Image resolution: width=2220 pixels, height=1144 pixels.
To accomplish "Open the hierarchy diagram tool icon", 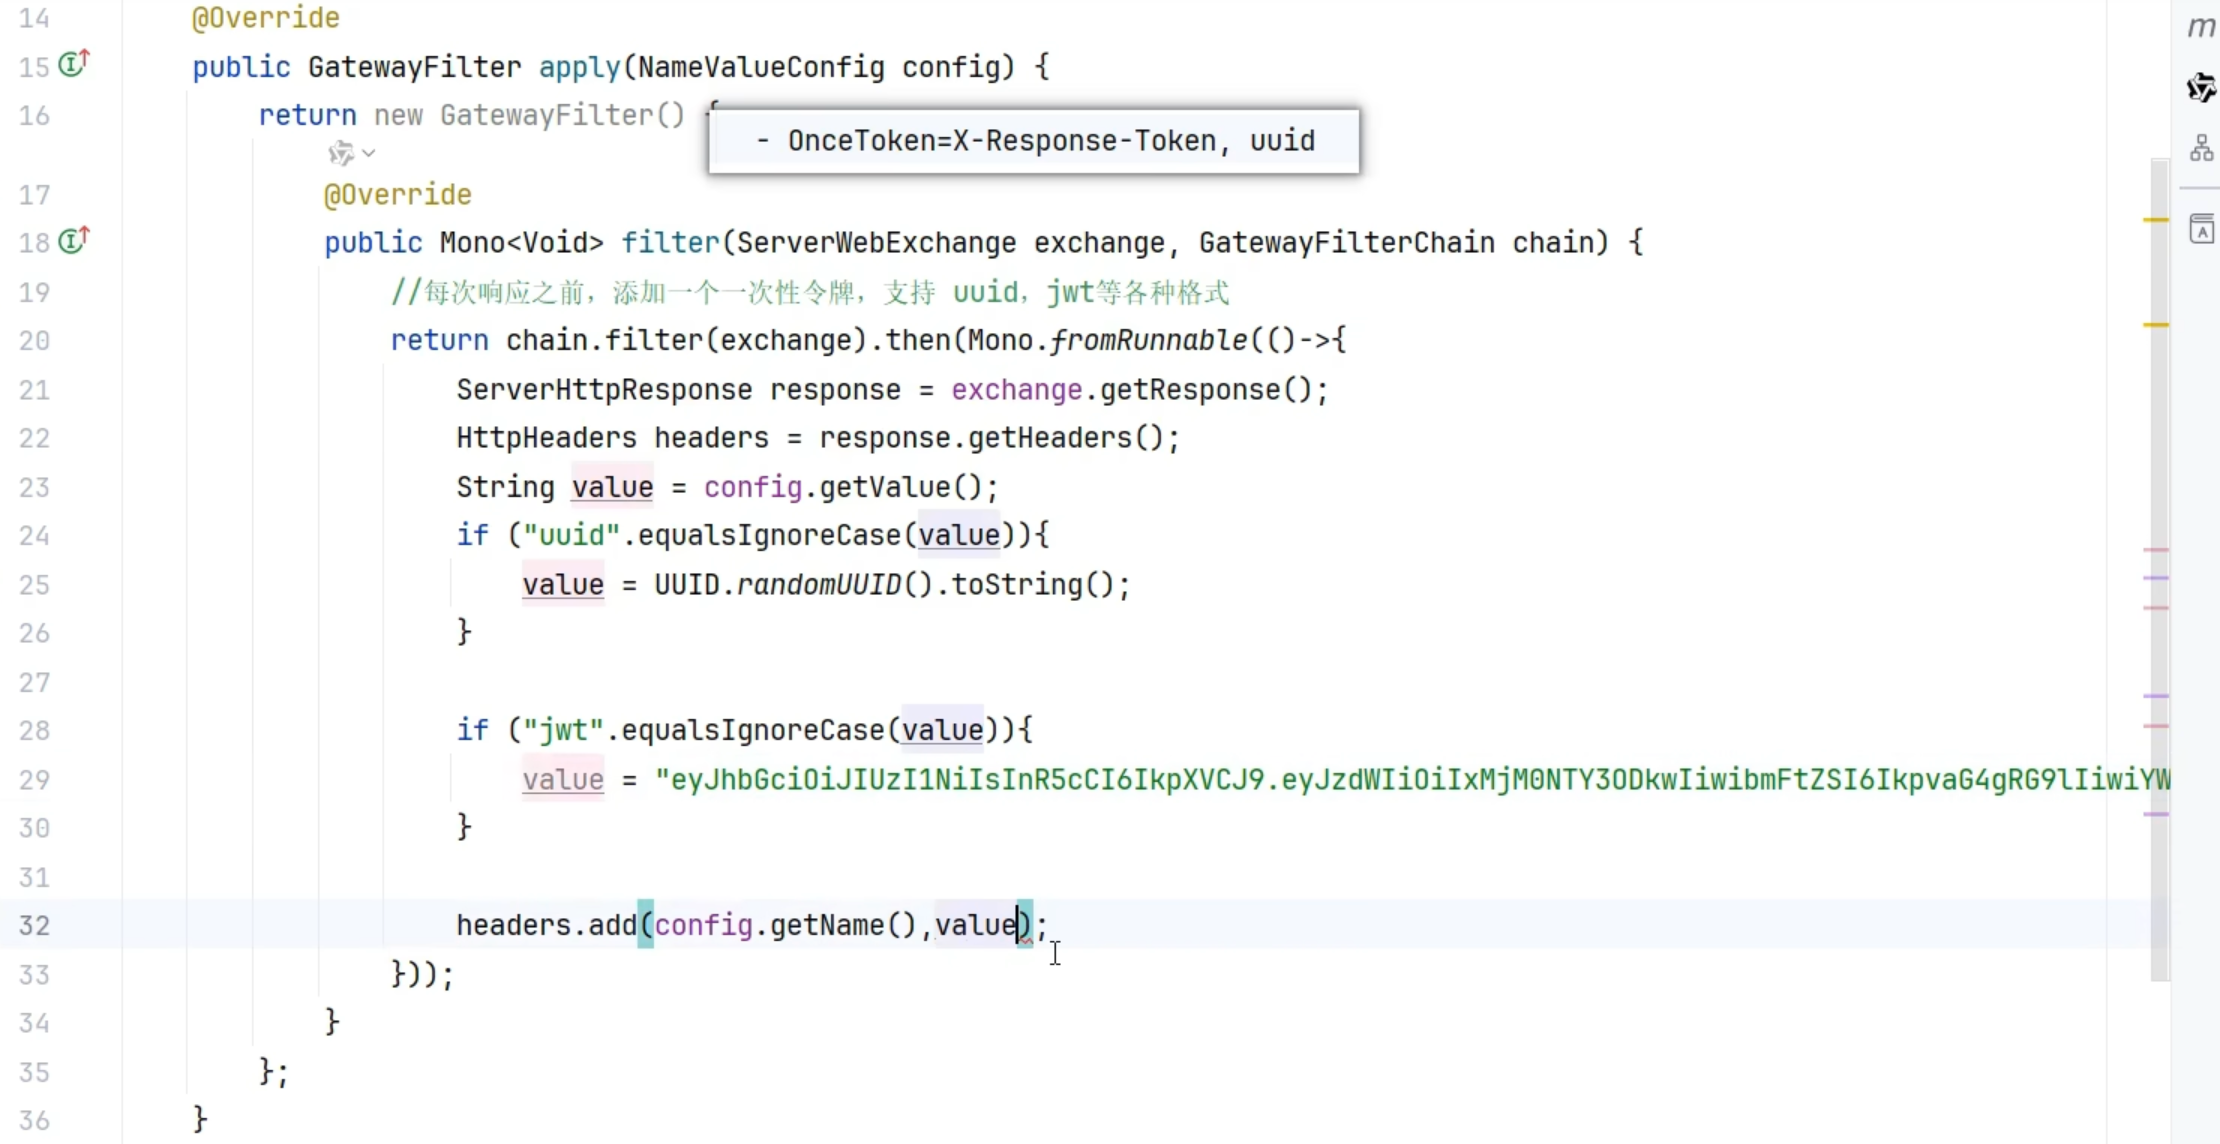I will point(2201,149).
